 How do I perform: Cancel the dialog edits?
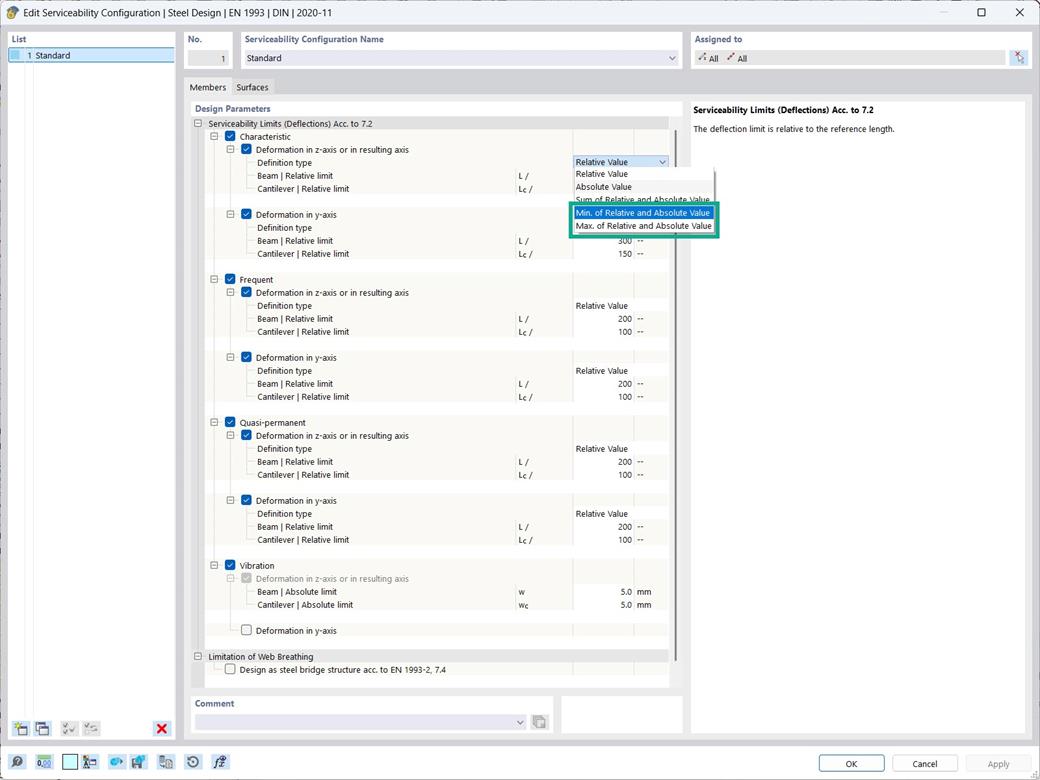point(924,762)
